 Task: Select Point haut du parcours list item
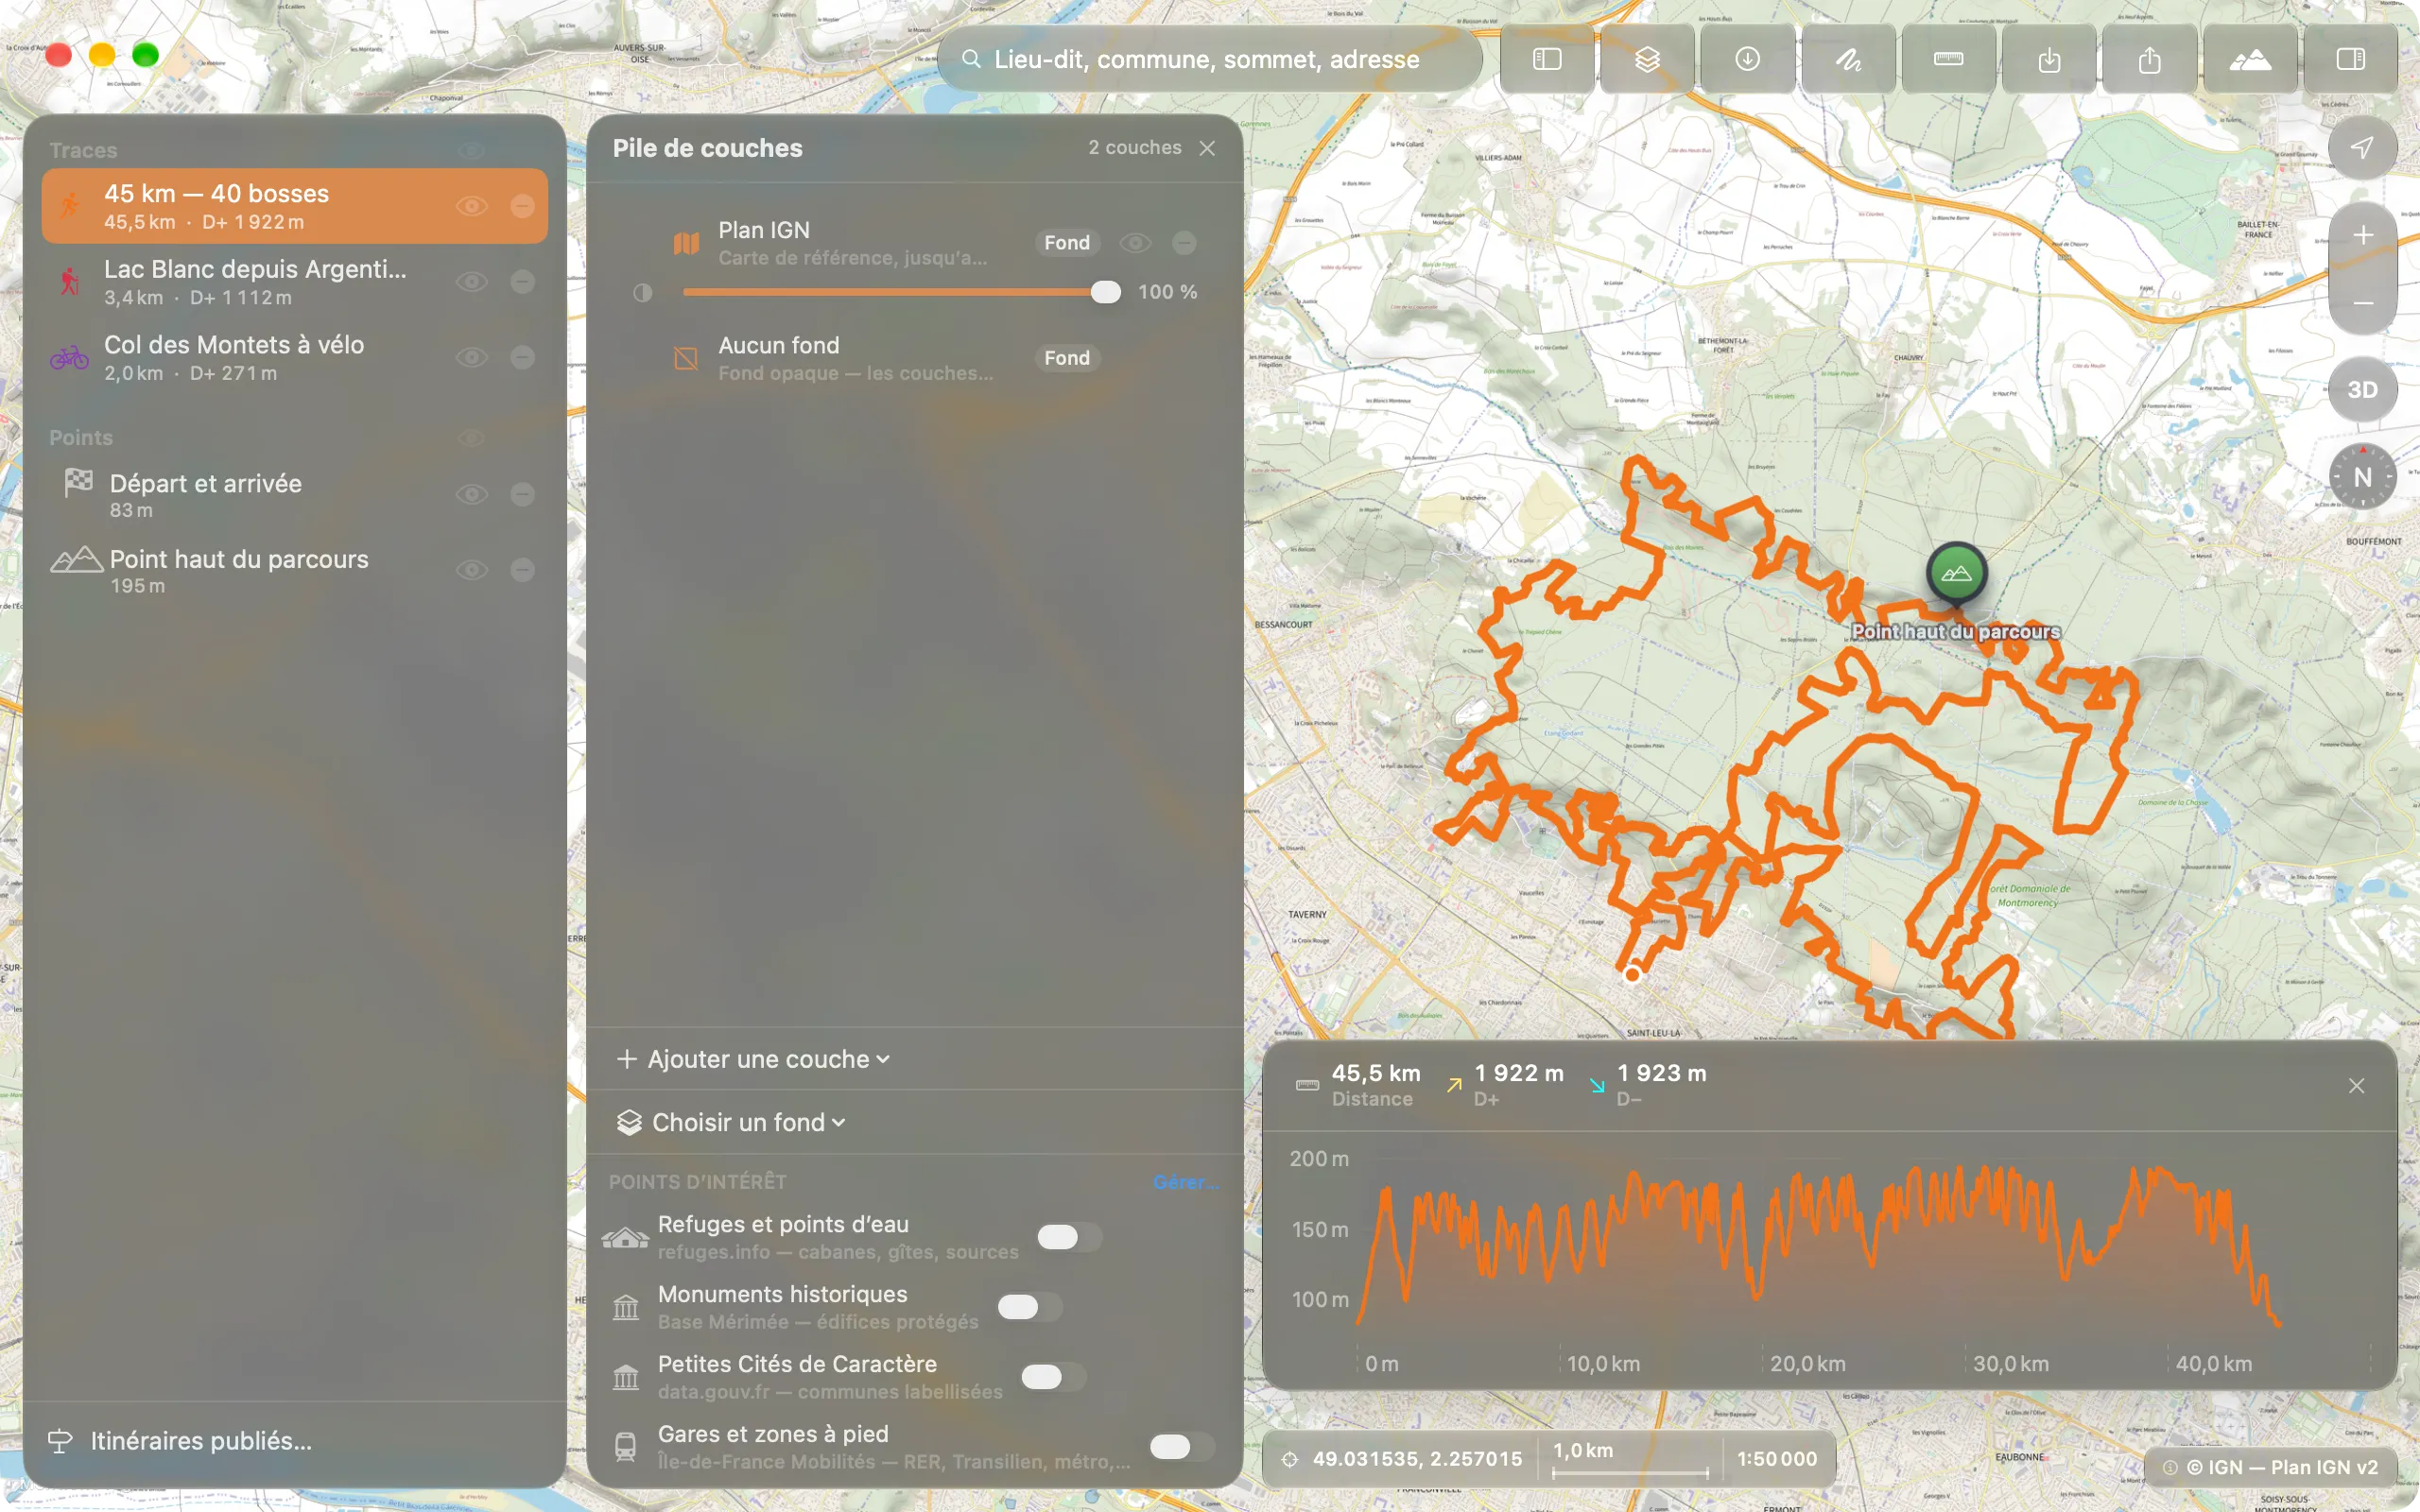[295, 571]
